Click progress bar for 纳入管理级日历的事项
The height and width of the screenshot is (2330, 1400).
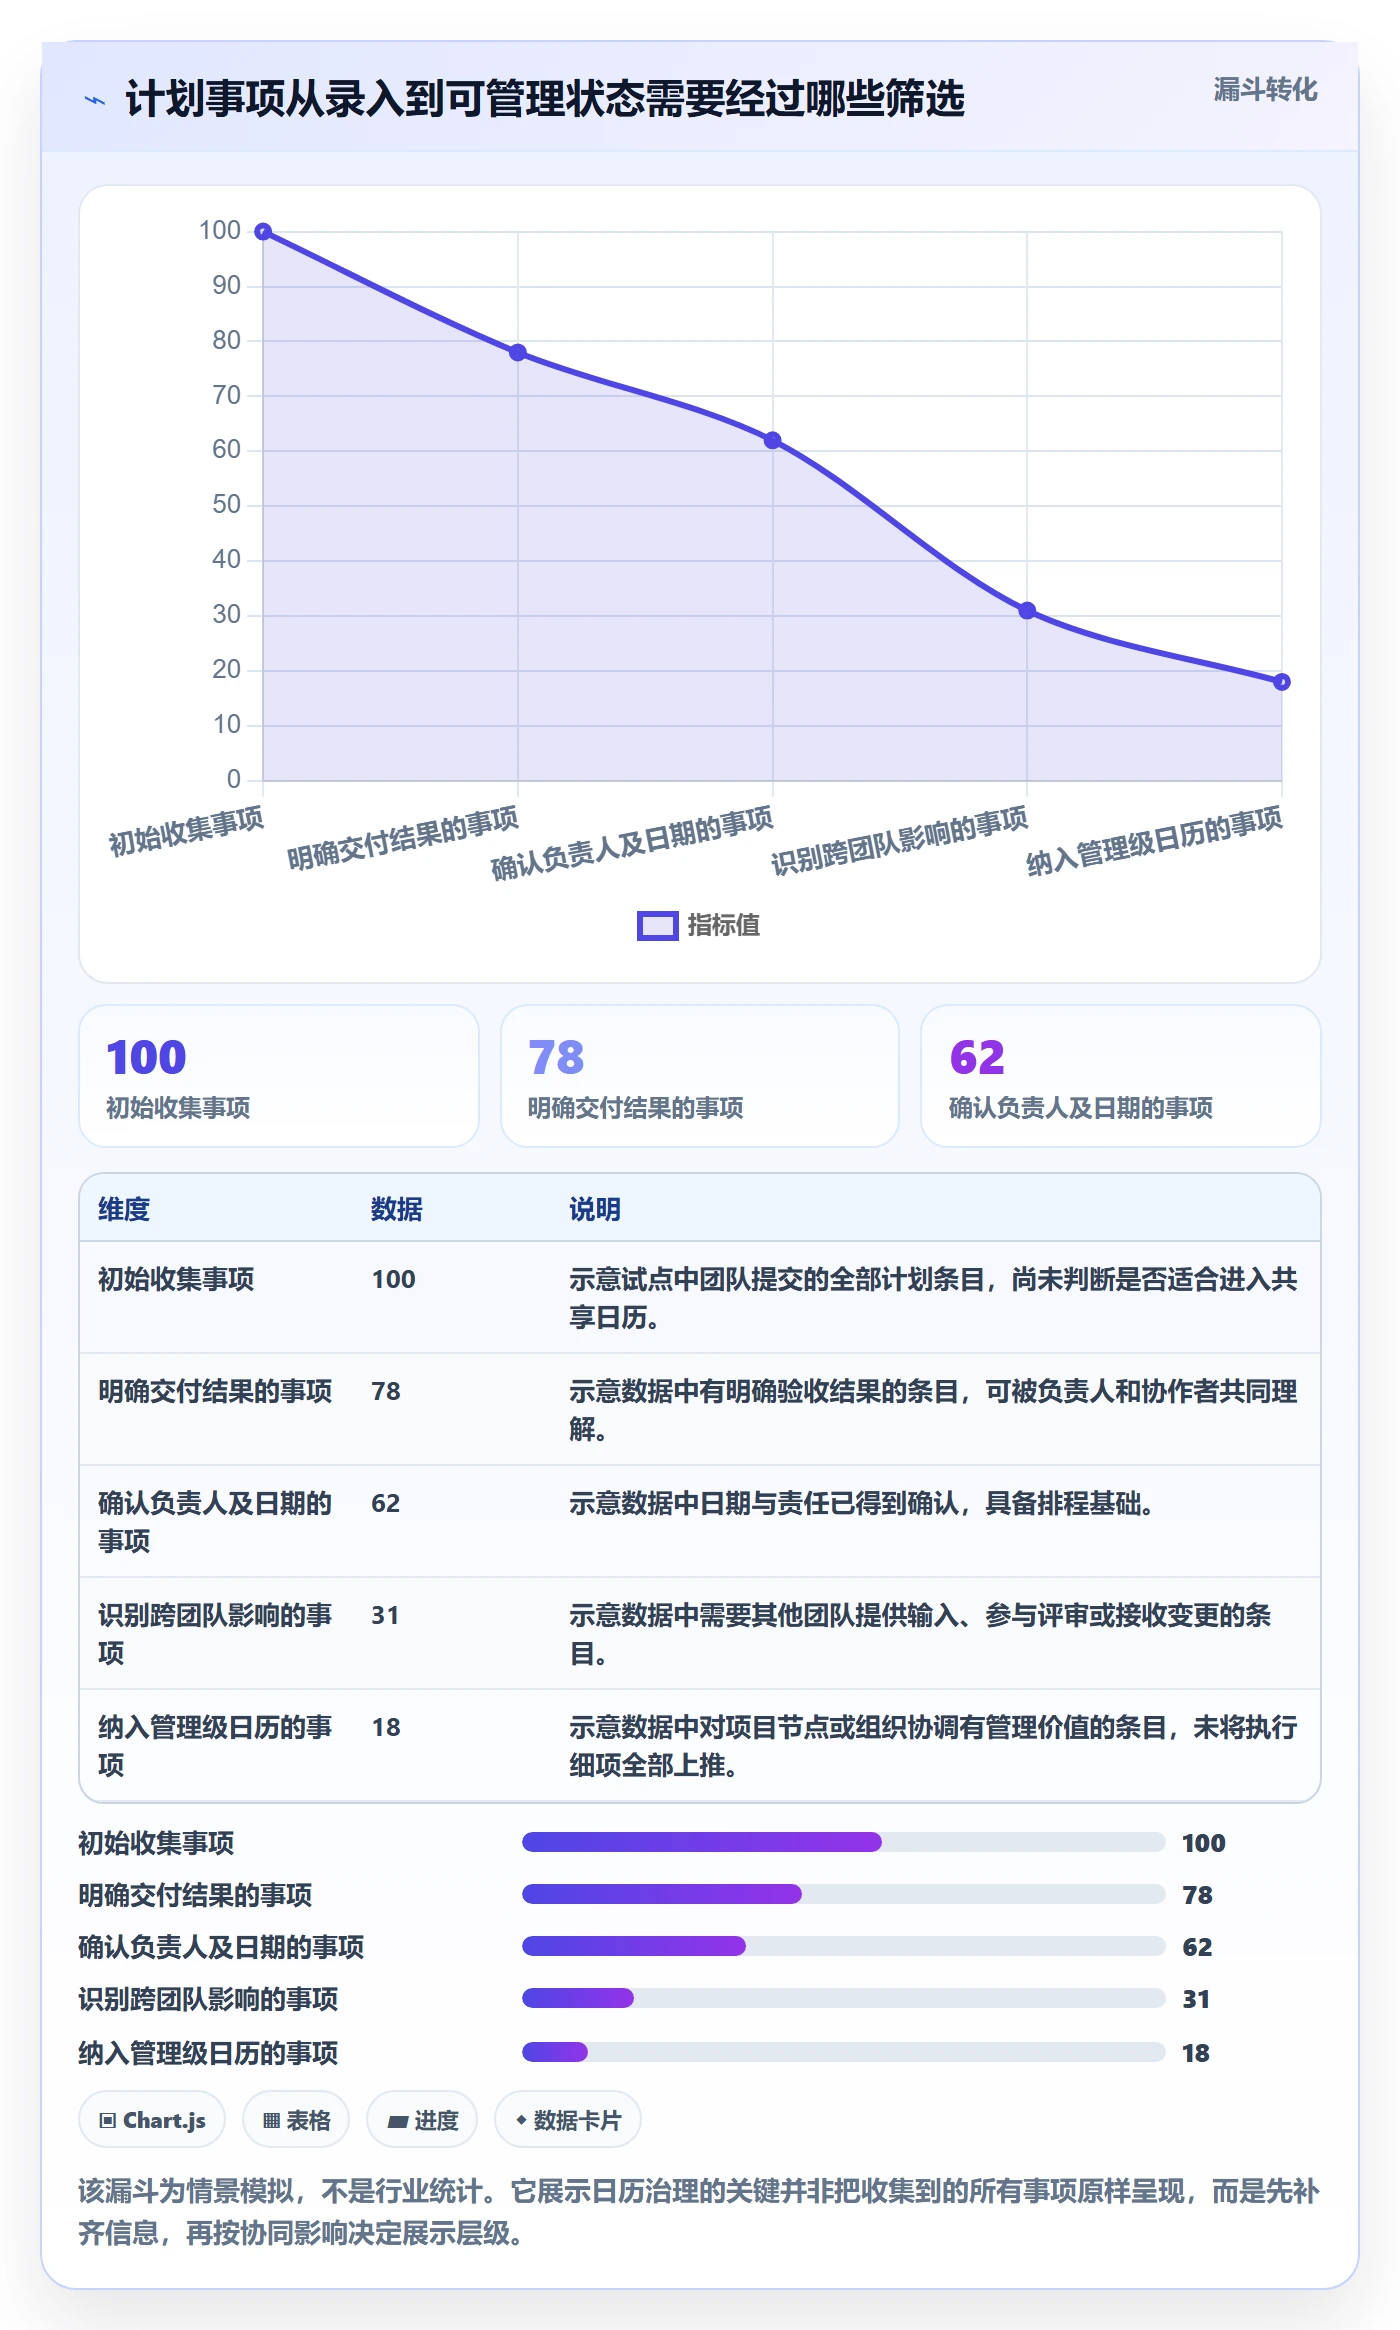point(844,2052)
